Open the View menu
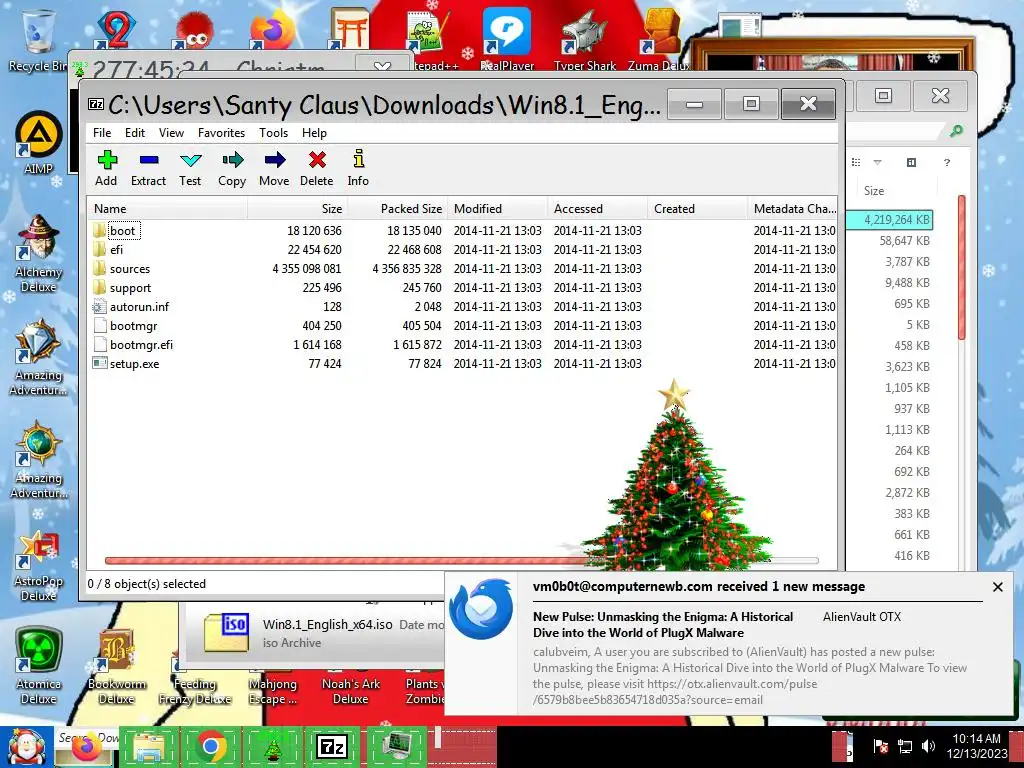Viewport: 1024px width, 768px height. tap(171, 133)
